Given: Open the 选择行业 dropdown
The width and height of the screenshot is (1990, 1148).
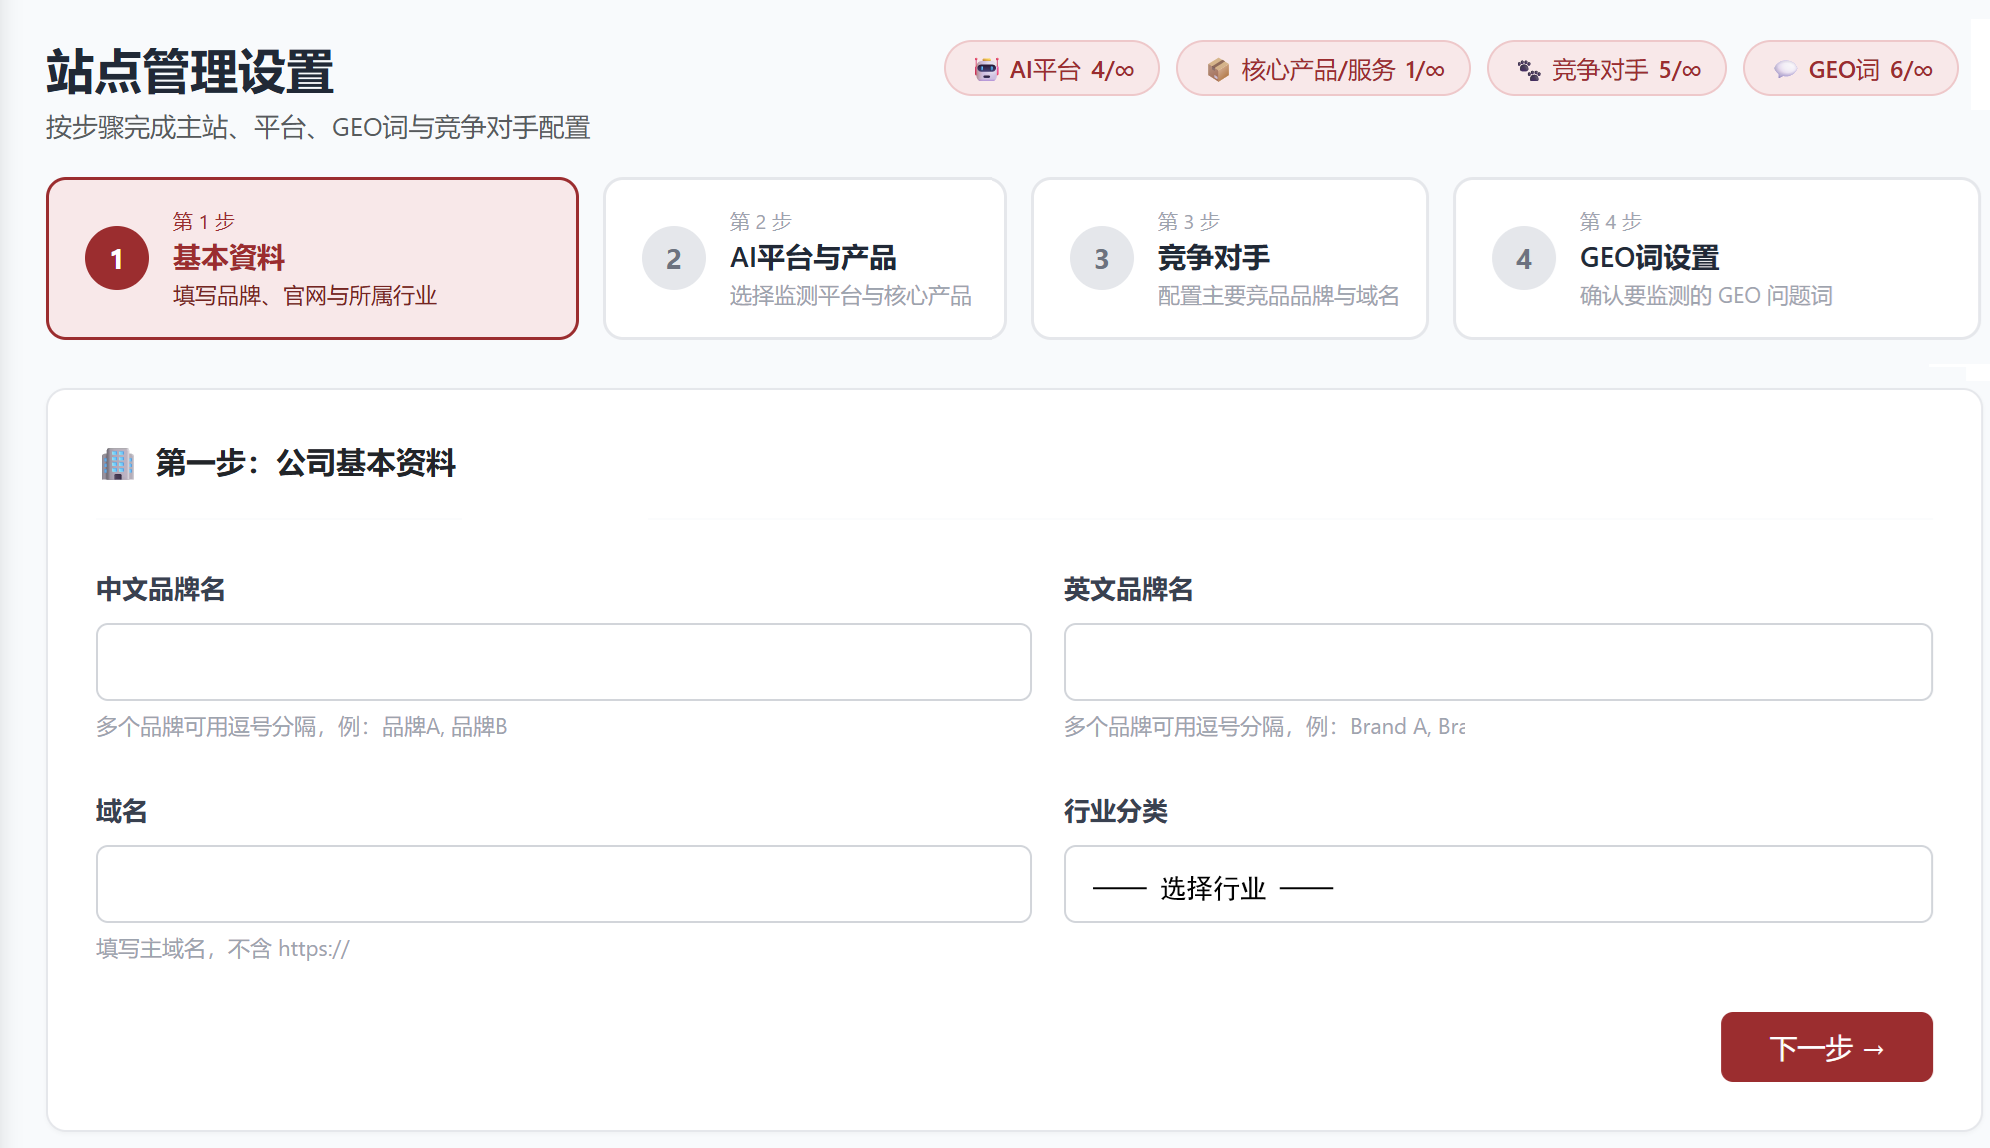Looking at the screenshot, I should (1498, 884).
